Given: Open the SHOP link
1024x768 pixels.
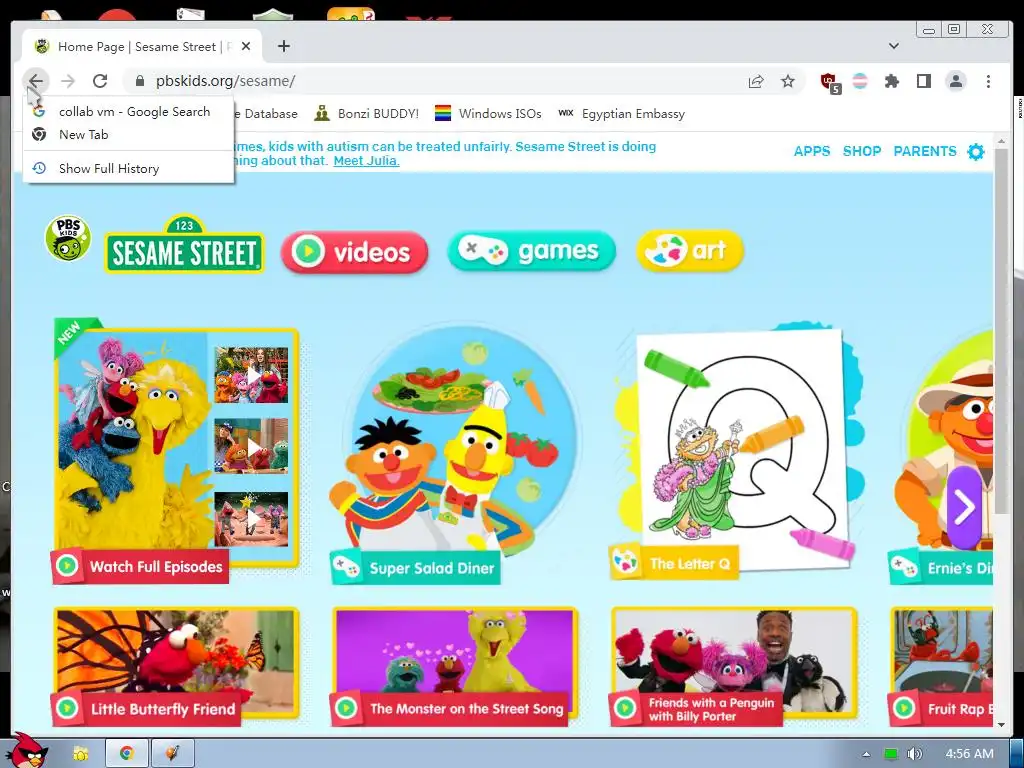Looking at the screenshot, I should 862,152.
